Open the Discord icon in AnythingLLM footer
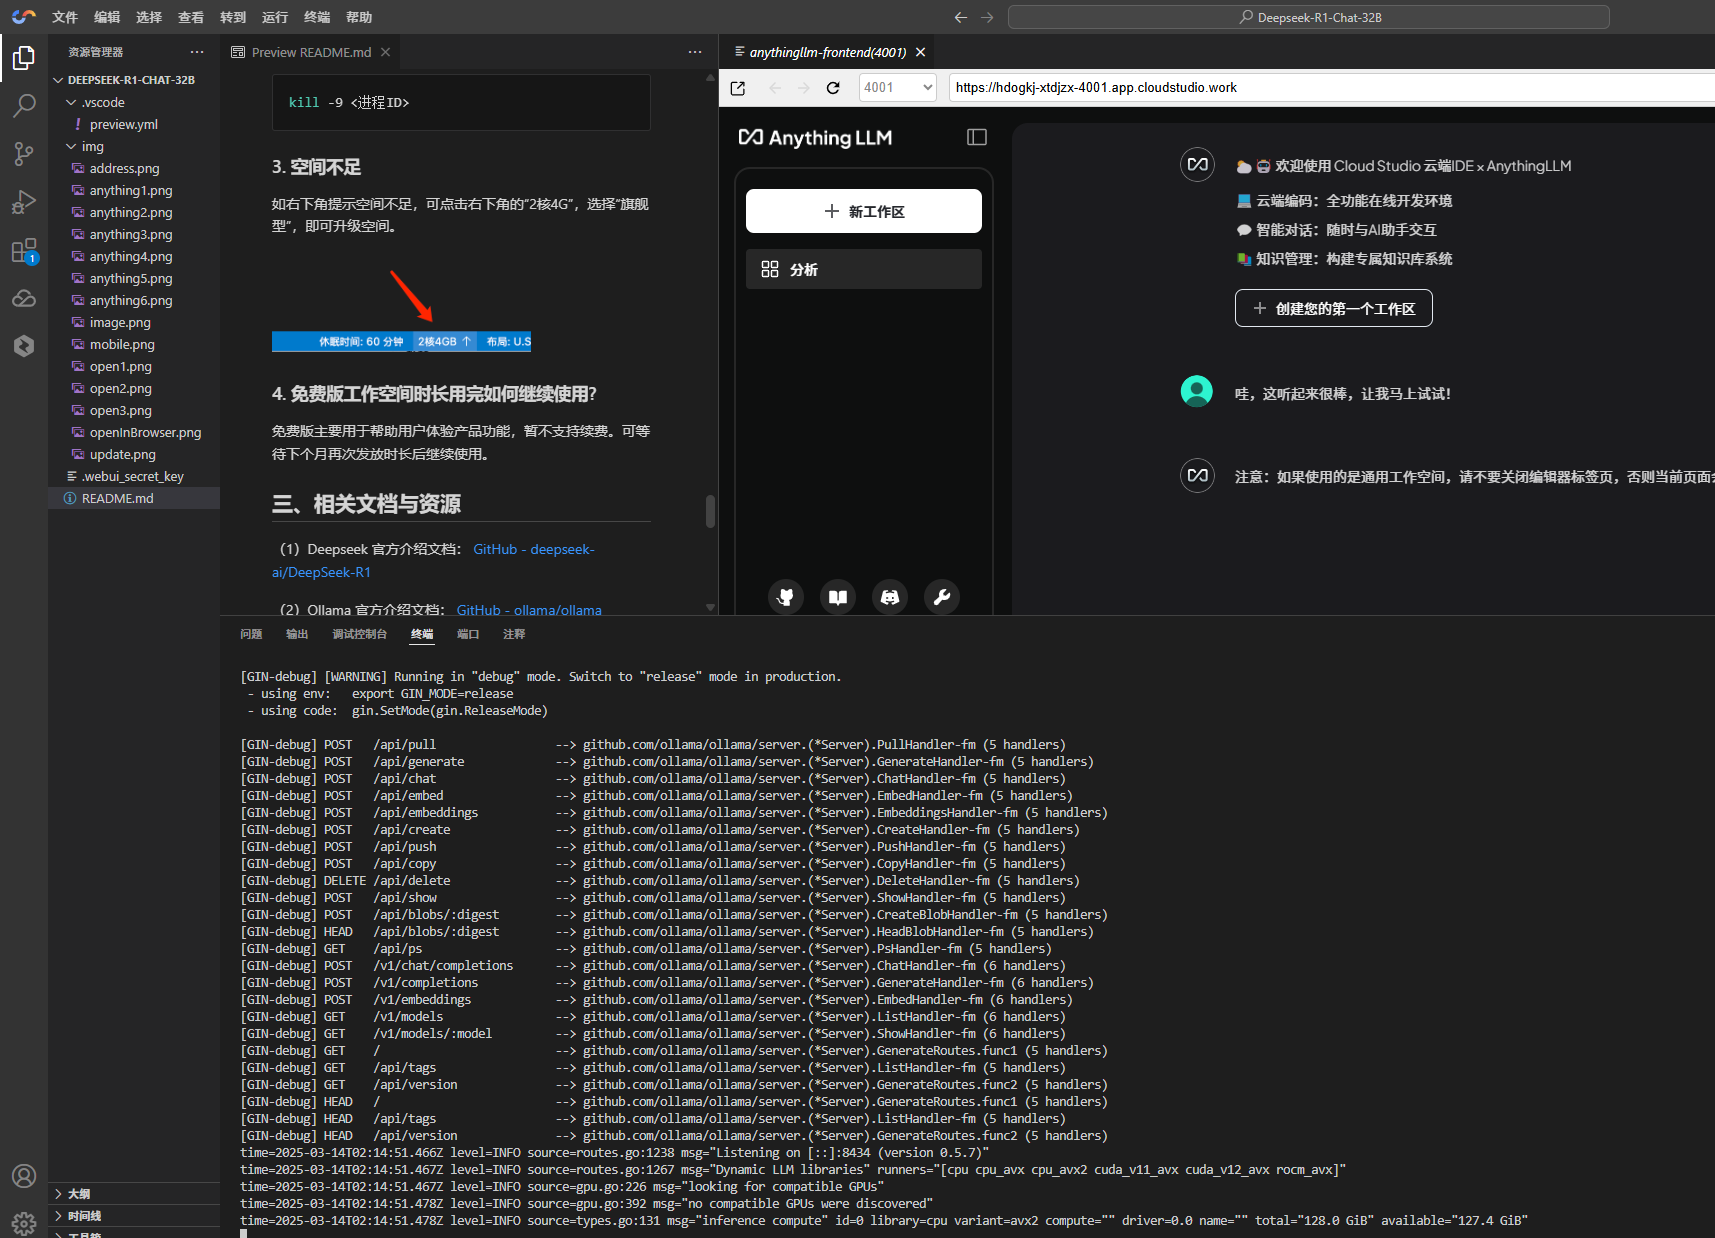Viewport: 1715px width, 1238px height. [x=890, y=597]
